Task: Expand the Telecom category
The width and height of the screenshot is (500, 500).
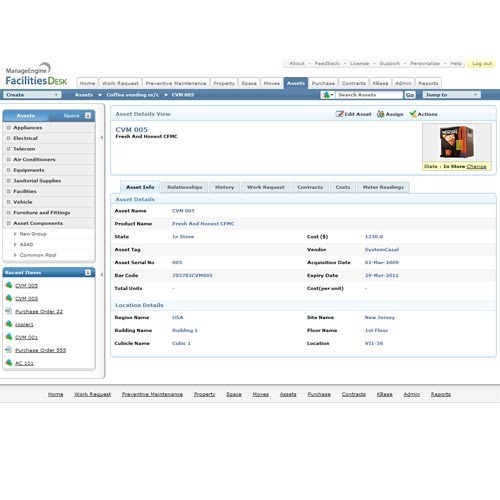Action: coord(9,149)
